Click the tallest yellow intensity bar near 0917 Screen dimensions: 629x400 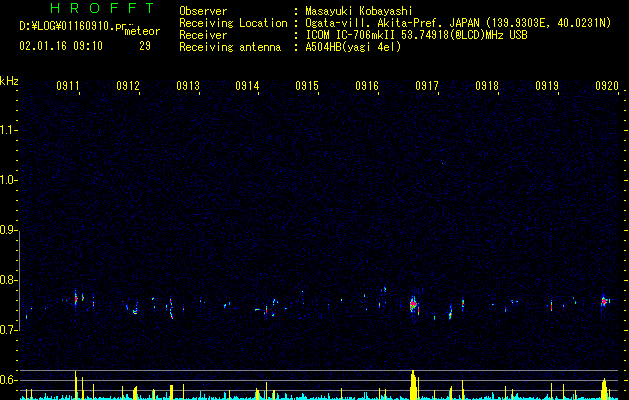pos(413,385)
